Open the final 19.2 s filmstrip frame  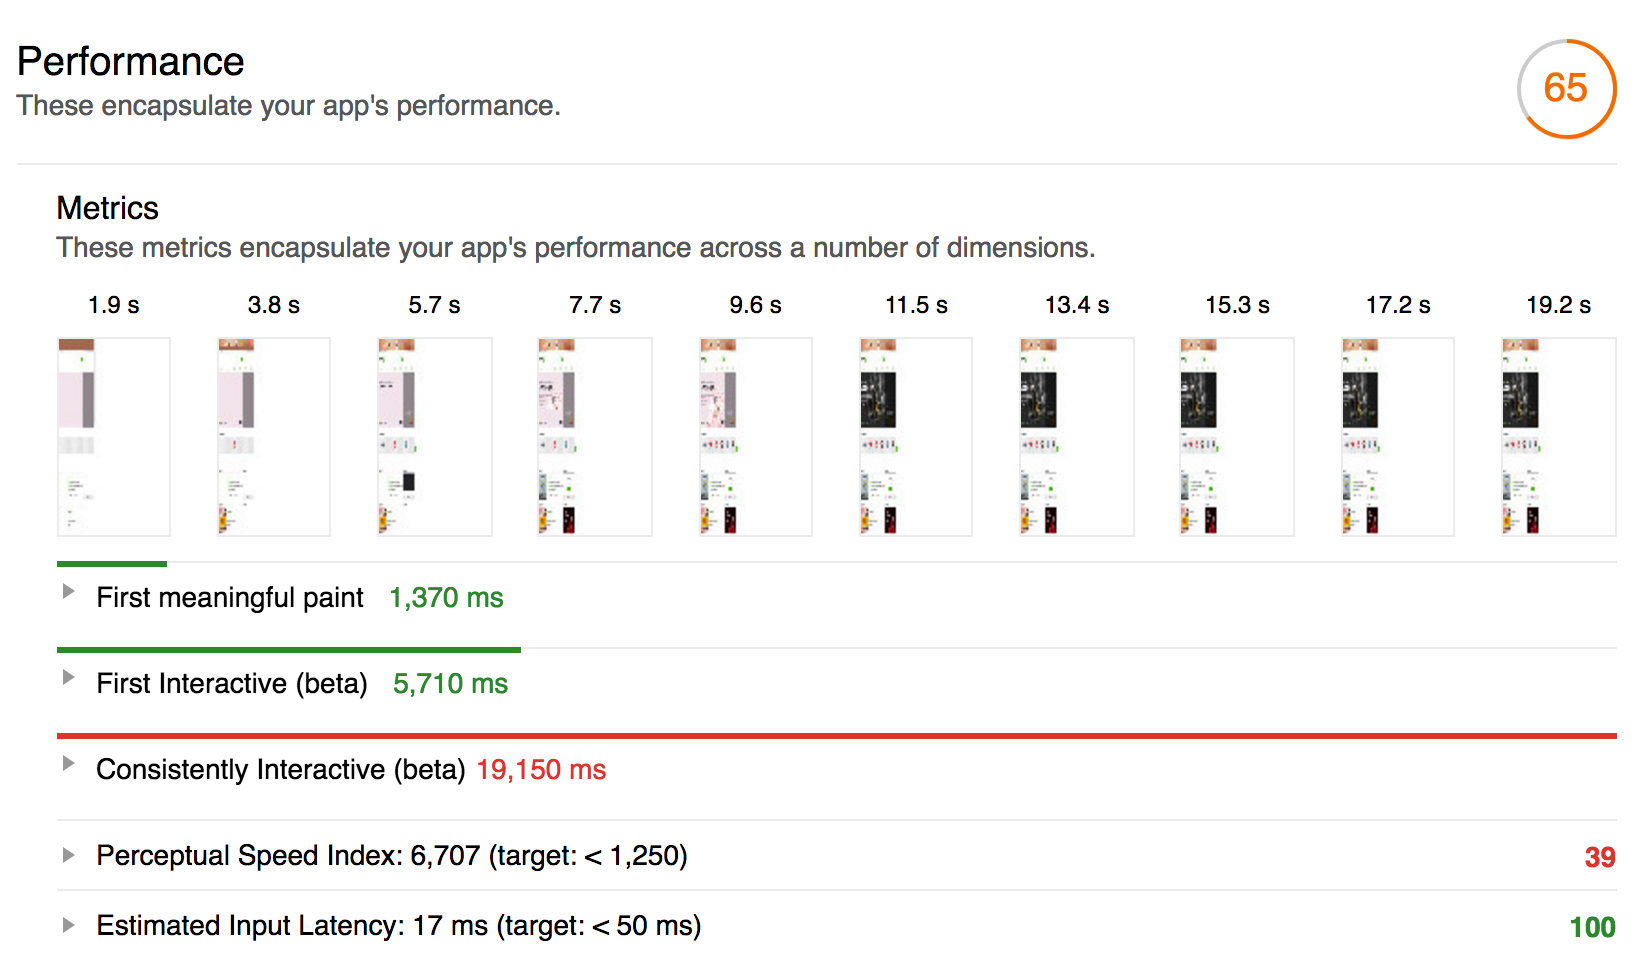tap(1558, 436)
